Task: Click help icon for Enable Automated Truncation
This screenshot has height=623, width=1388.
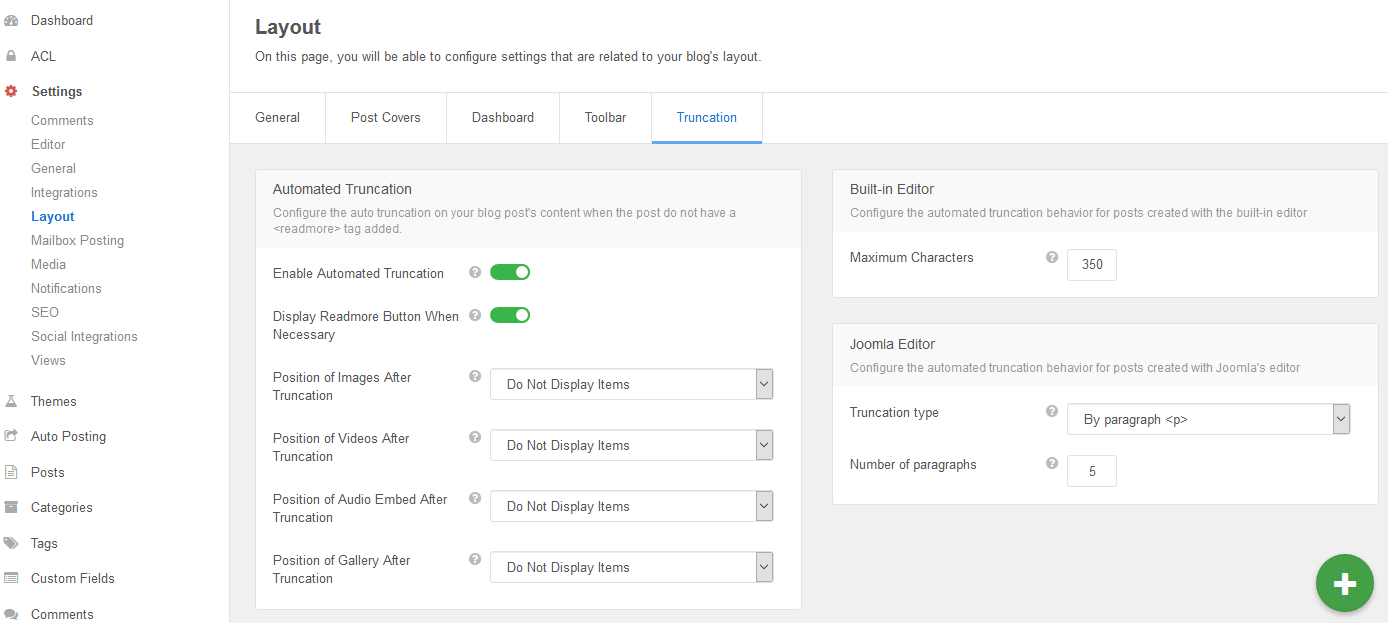Action: 475,272
